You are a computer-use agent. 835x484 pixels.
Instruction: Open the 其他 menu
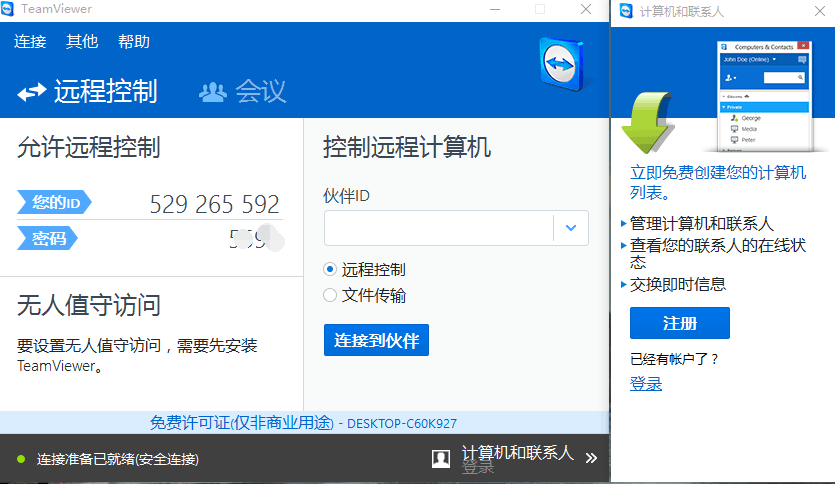click(x=82, y=41)
